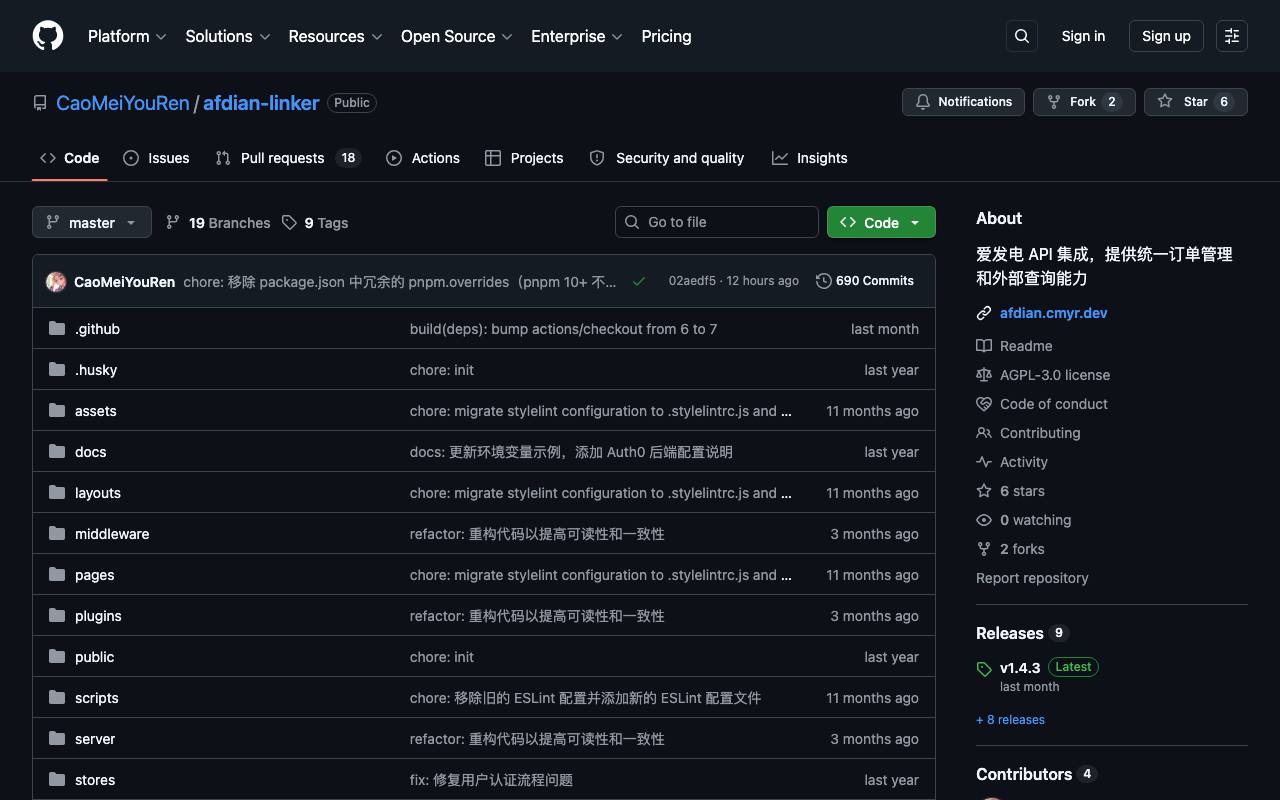This screenshot has width=1280, height=800.
Task: Click the GitHub logo icon
Action: [48, 36]
